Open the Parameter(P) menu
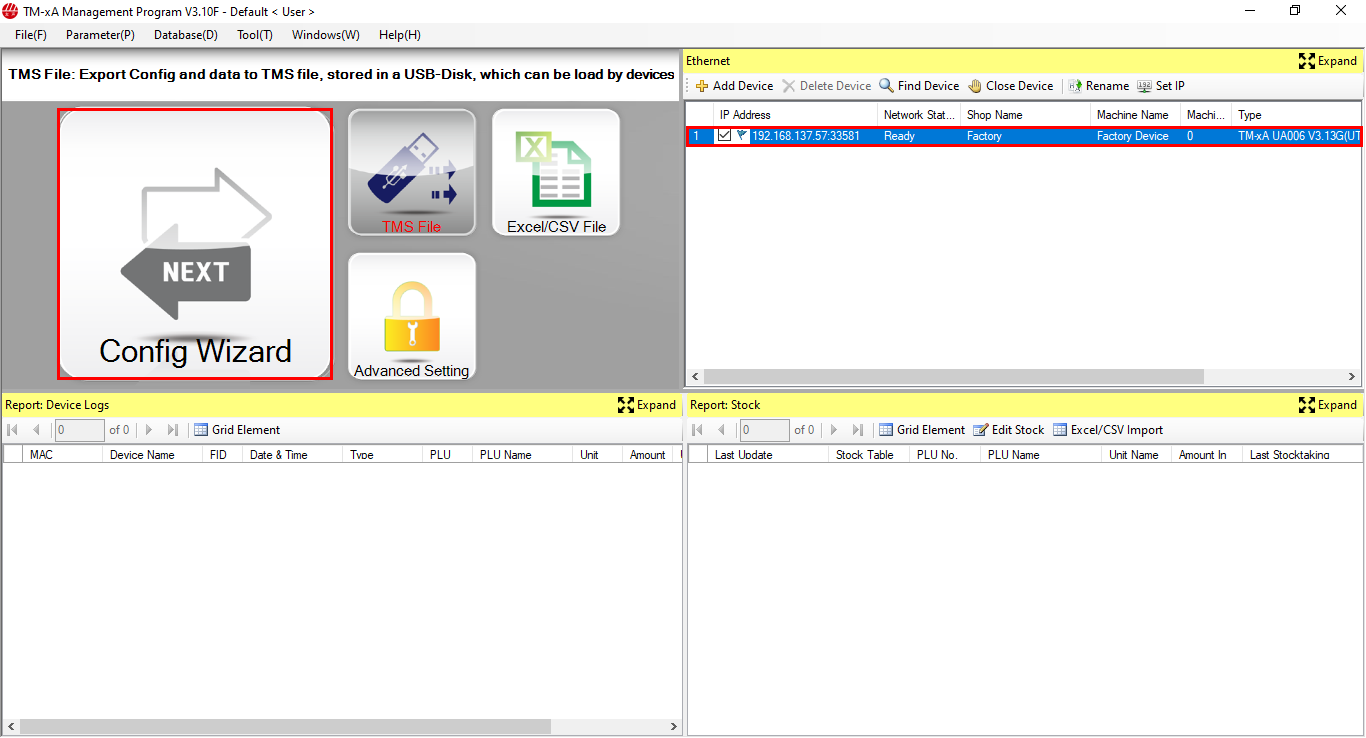The height and width of the screenshot is (738, 1366). 100,35
